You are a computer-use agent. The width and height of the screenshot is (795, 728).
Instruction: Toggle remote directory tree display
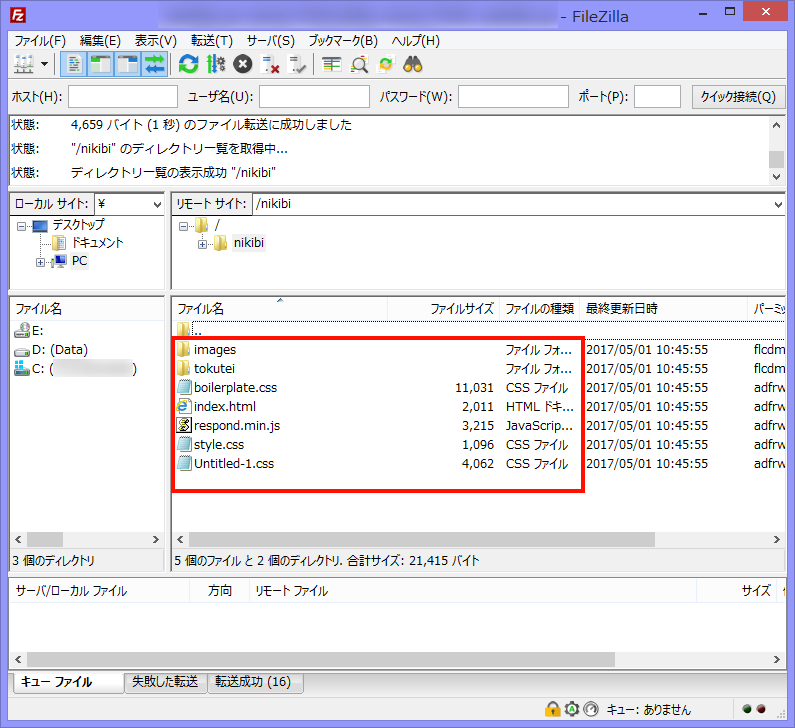point(127,64)
